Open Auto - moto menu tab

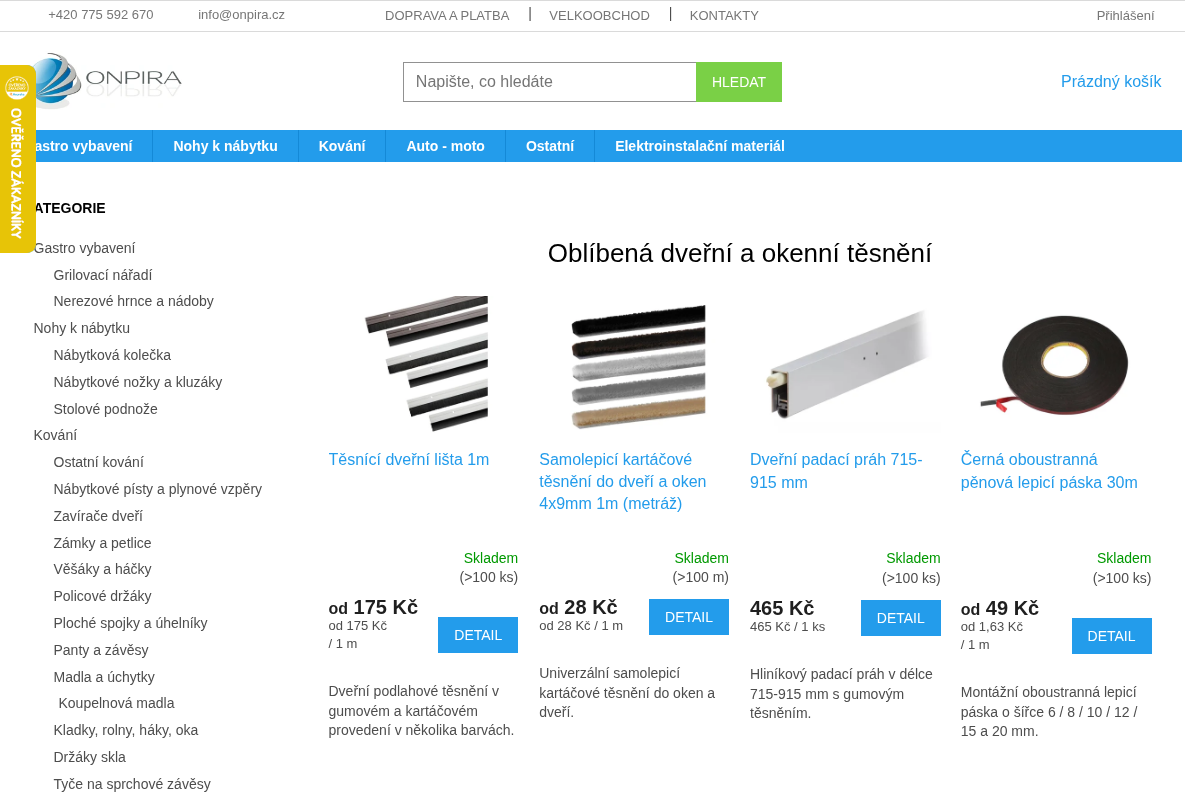tap(445, 146)
